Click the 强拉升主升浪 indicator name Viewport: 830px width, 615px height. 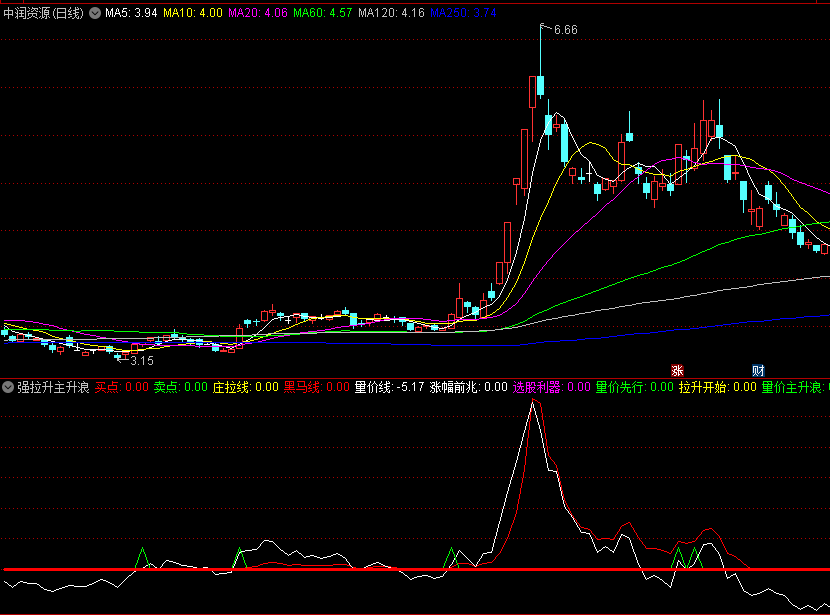(x=53, y=387)
